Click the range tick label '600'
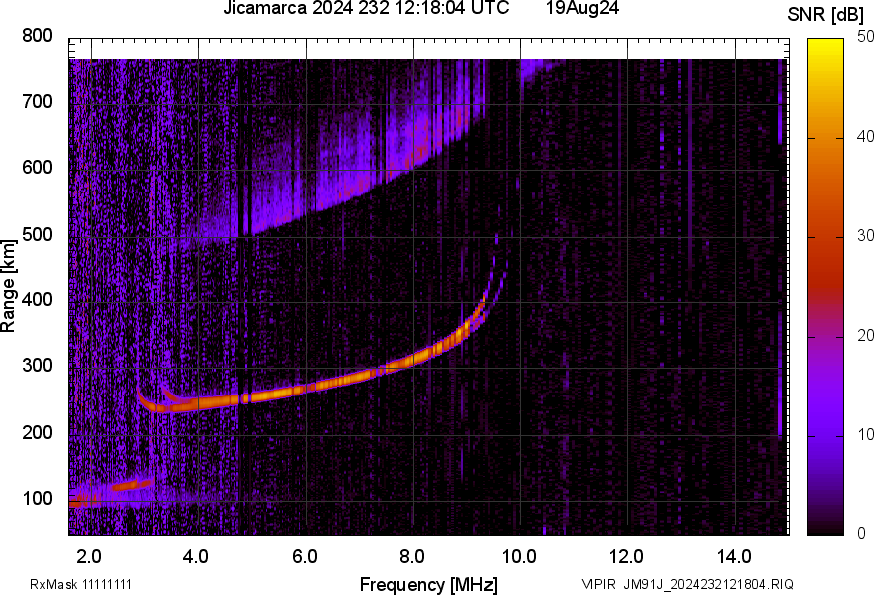This screenshot has height=595, width=874. (x=37, y=167)
